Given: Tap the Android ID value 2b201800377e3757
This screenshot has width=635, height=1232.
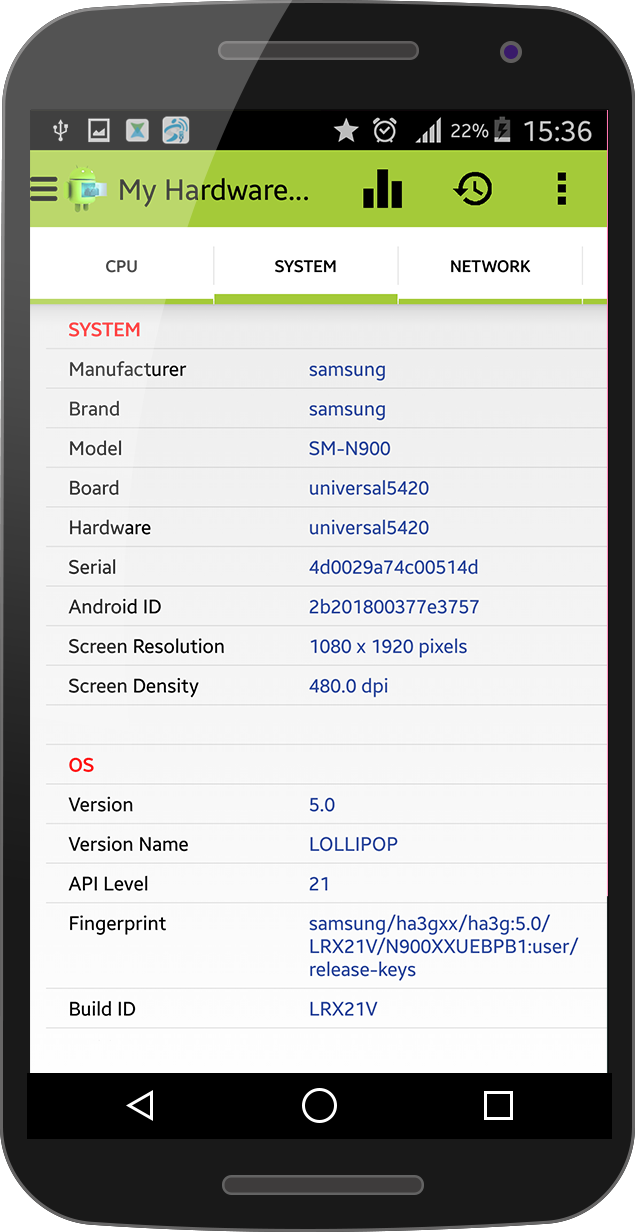Looking at the screenshot, I should pyautogui.click(x=394, y=607).
